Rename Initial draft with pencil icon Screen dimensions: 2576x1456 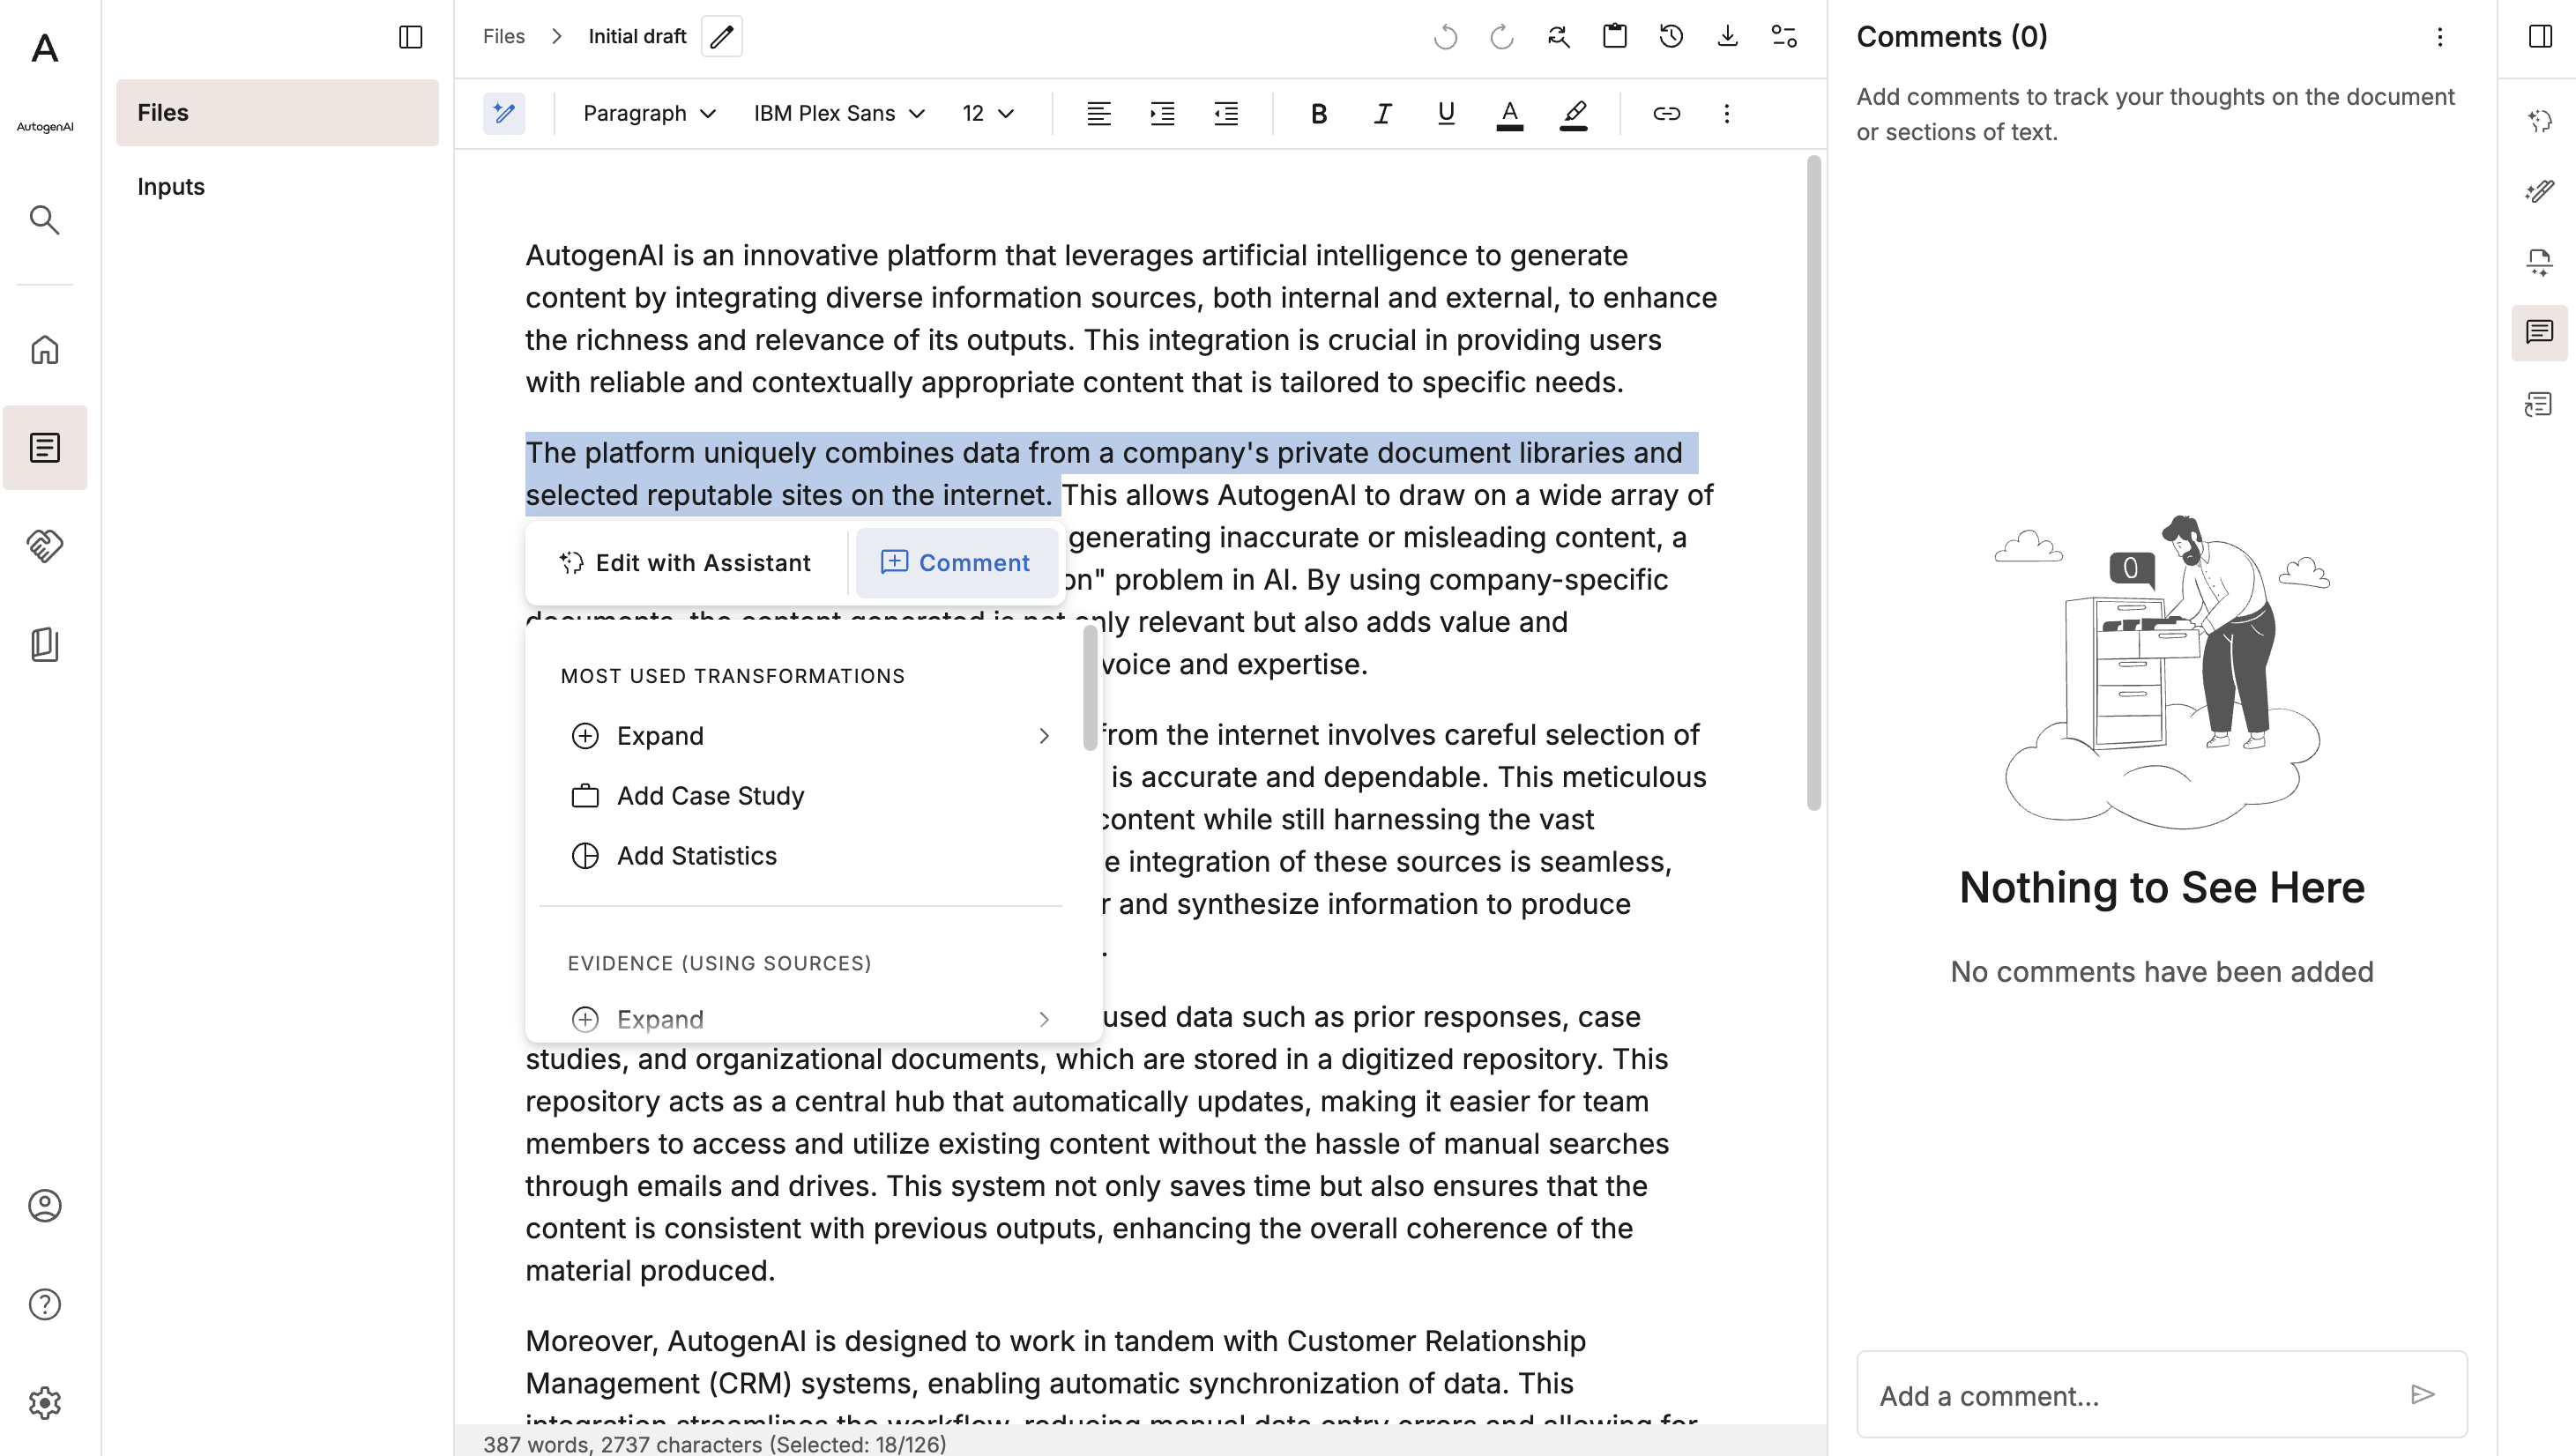coord(722,37)
